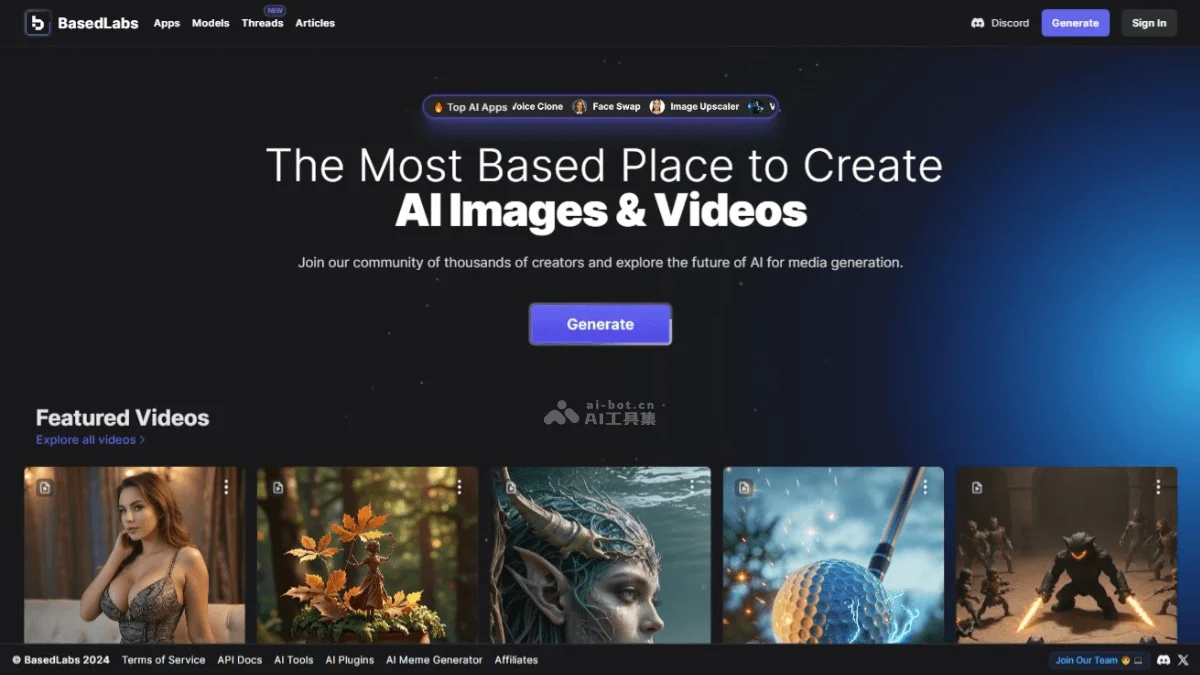Screen dimensions: 1200x675
Task: Open options menu on the golf ball video
Action: click(923, 485)
